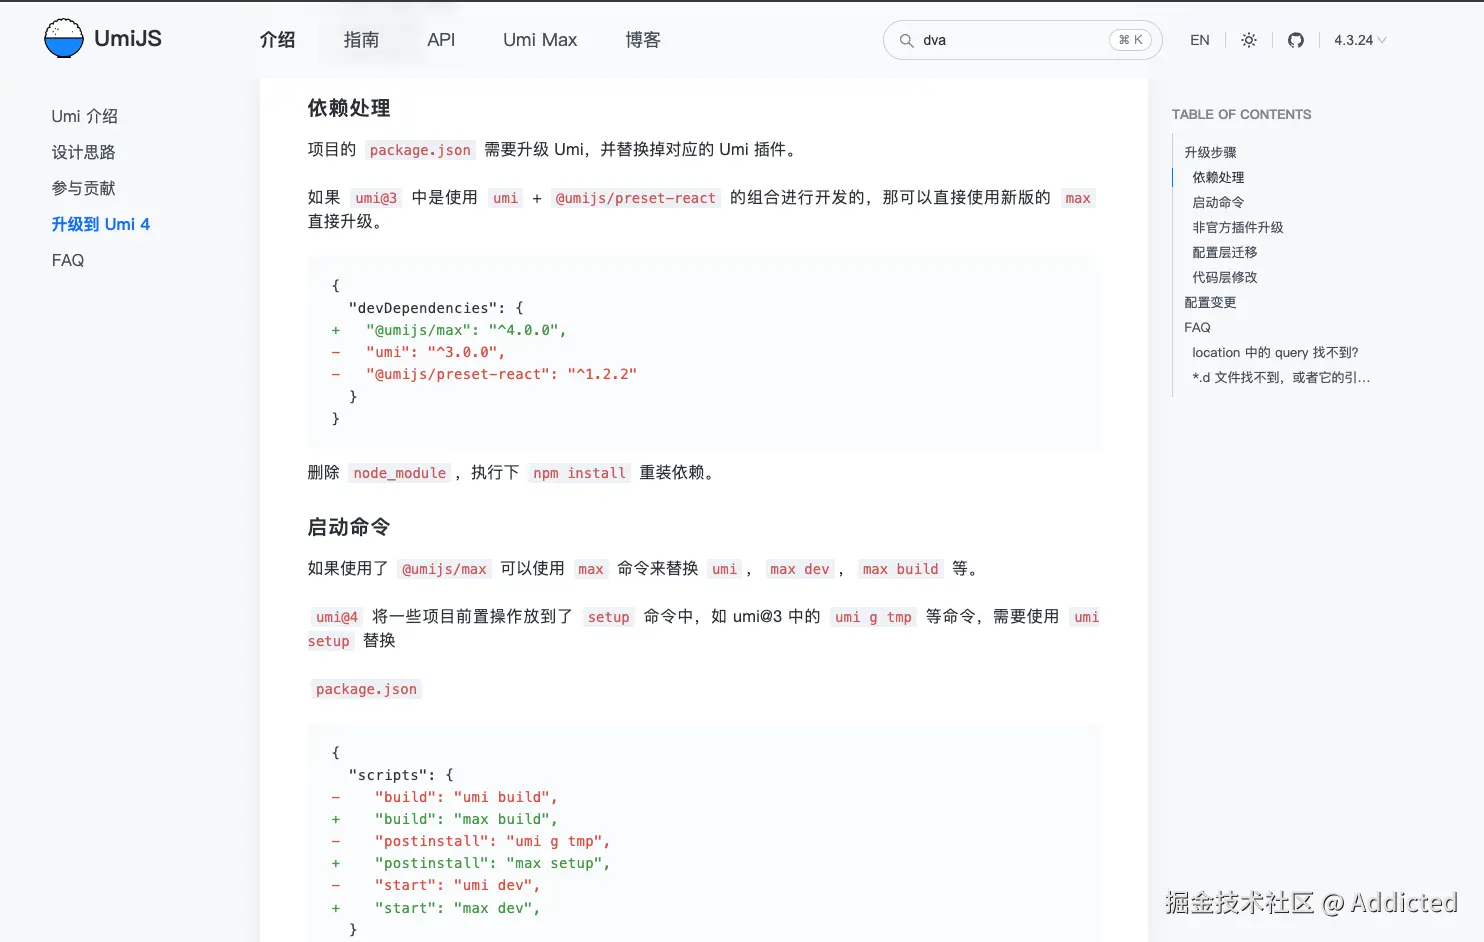Jump to location 中的 query 找不到 entry

[x=1275, y=352]
